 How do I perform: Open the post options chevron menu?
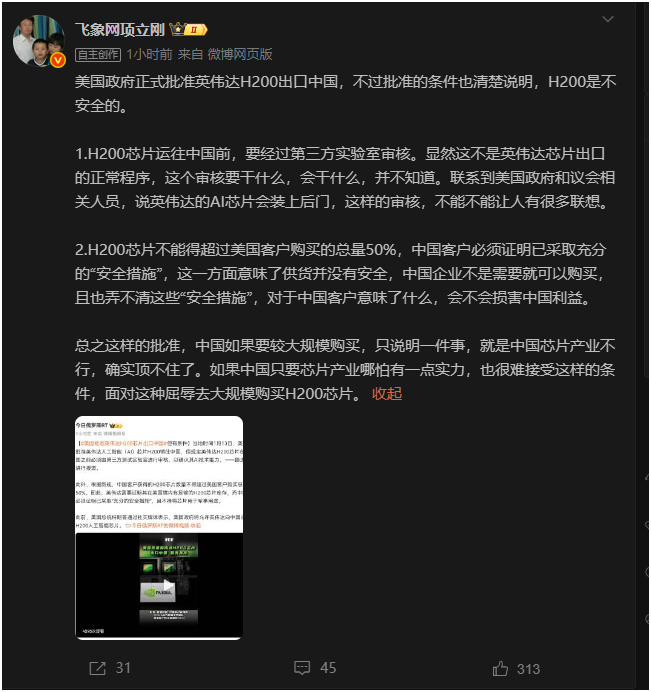(x=608, y=19)
